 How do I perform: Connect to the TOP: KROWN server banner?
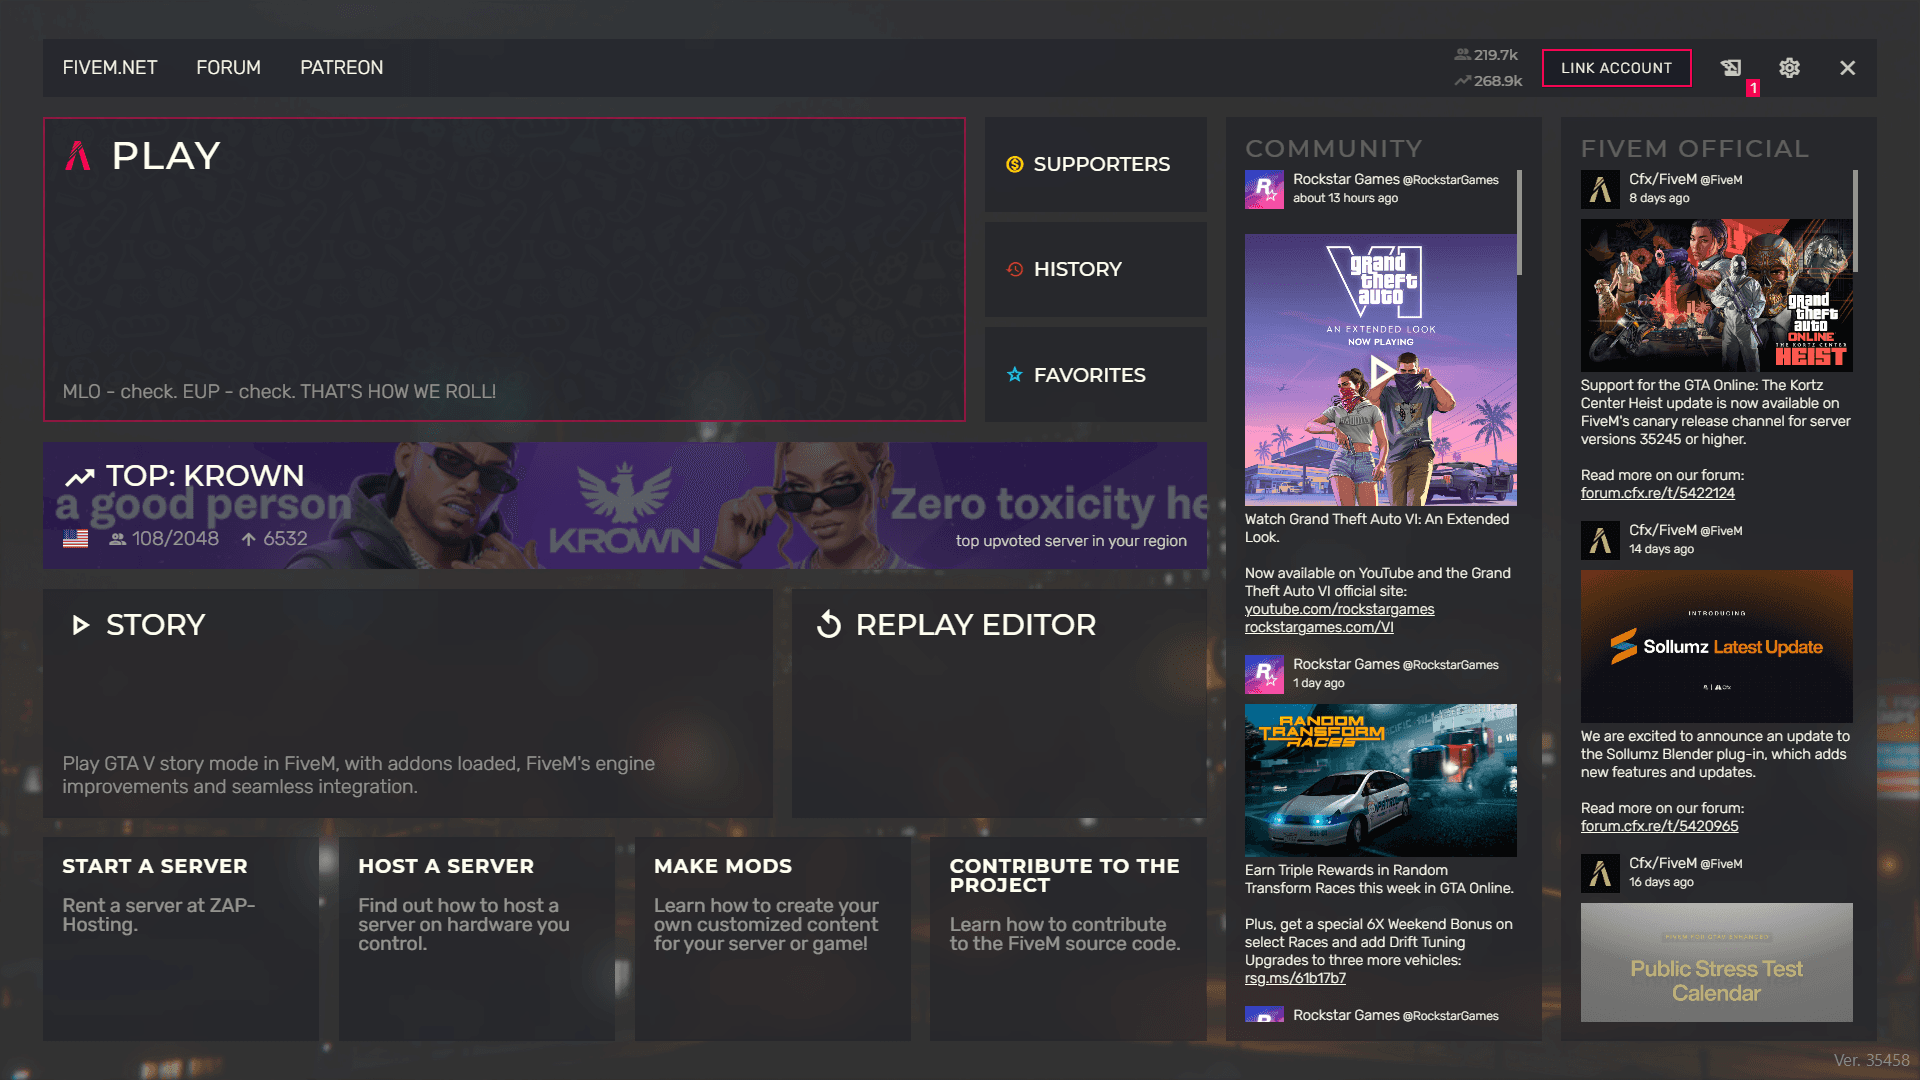click(625, 506)
